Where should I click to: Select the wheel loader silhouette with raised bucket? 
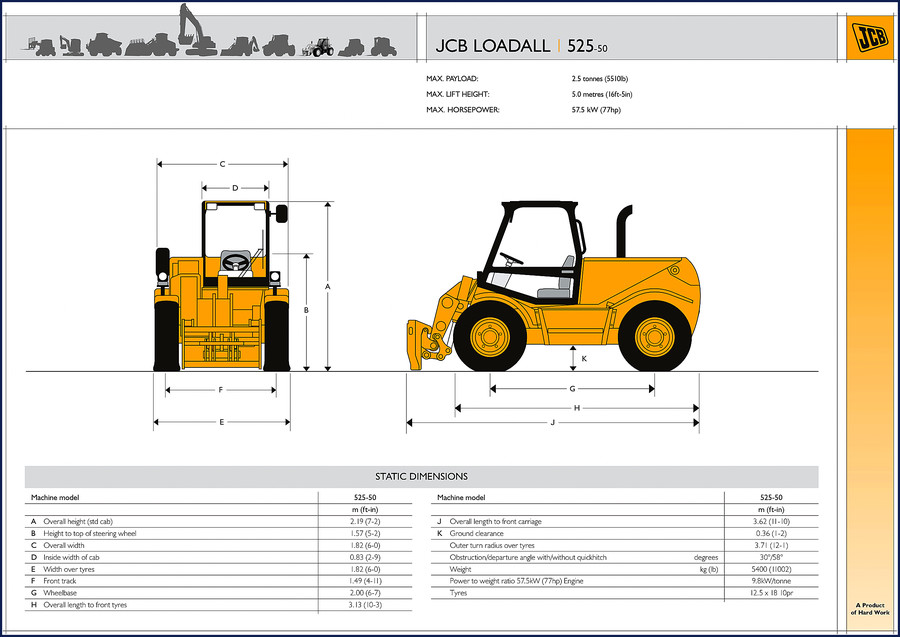coord(152,44)
